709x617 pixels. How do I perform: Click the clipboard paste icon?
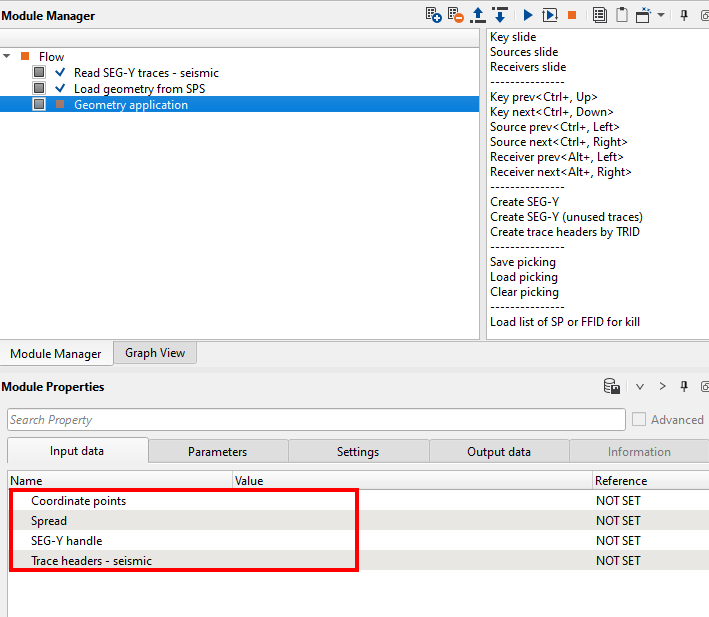(x=622, y=15)
